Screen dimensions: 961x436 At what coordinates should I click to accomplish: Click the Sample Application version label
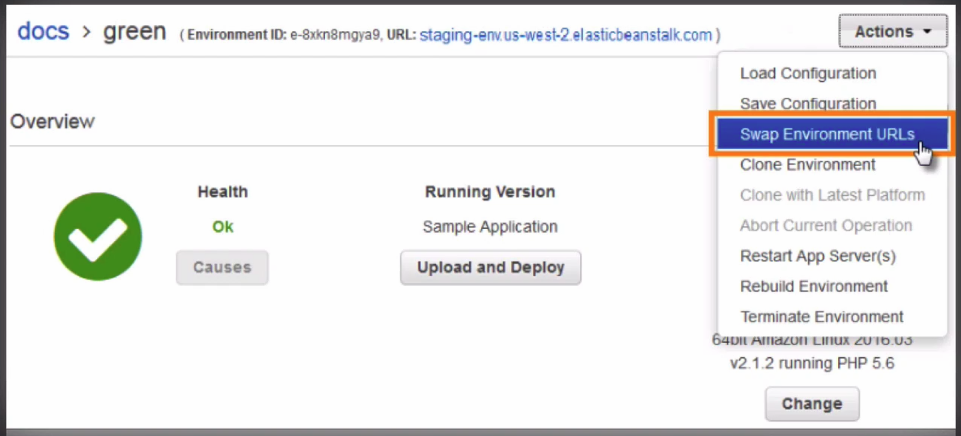click(490, 227)
